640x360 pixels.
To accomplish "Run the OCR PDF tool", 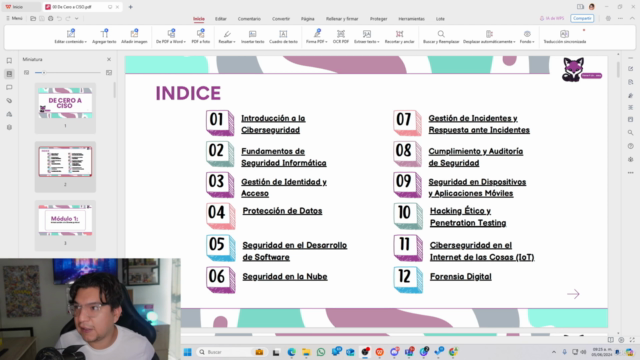I will [x=340, y=36].
